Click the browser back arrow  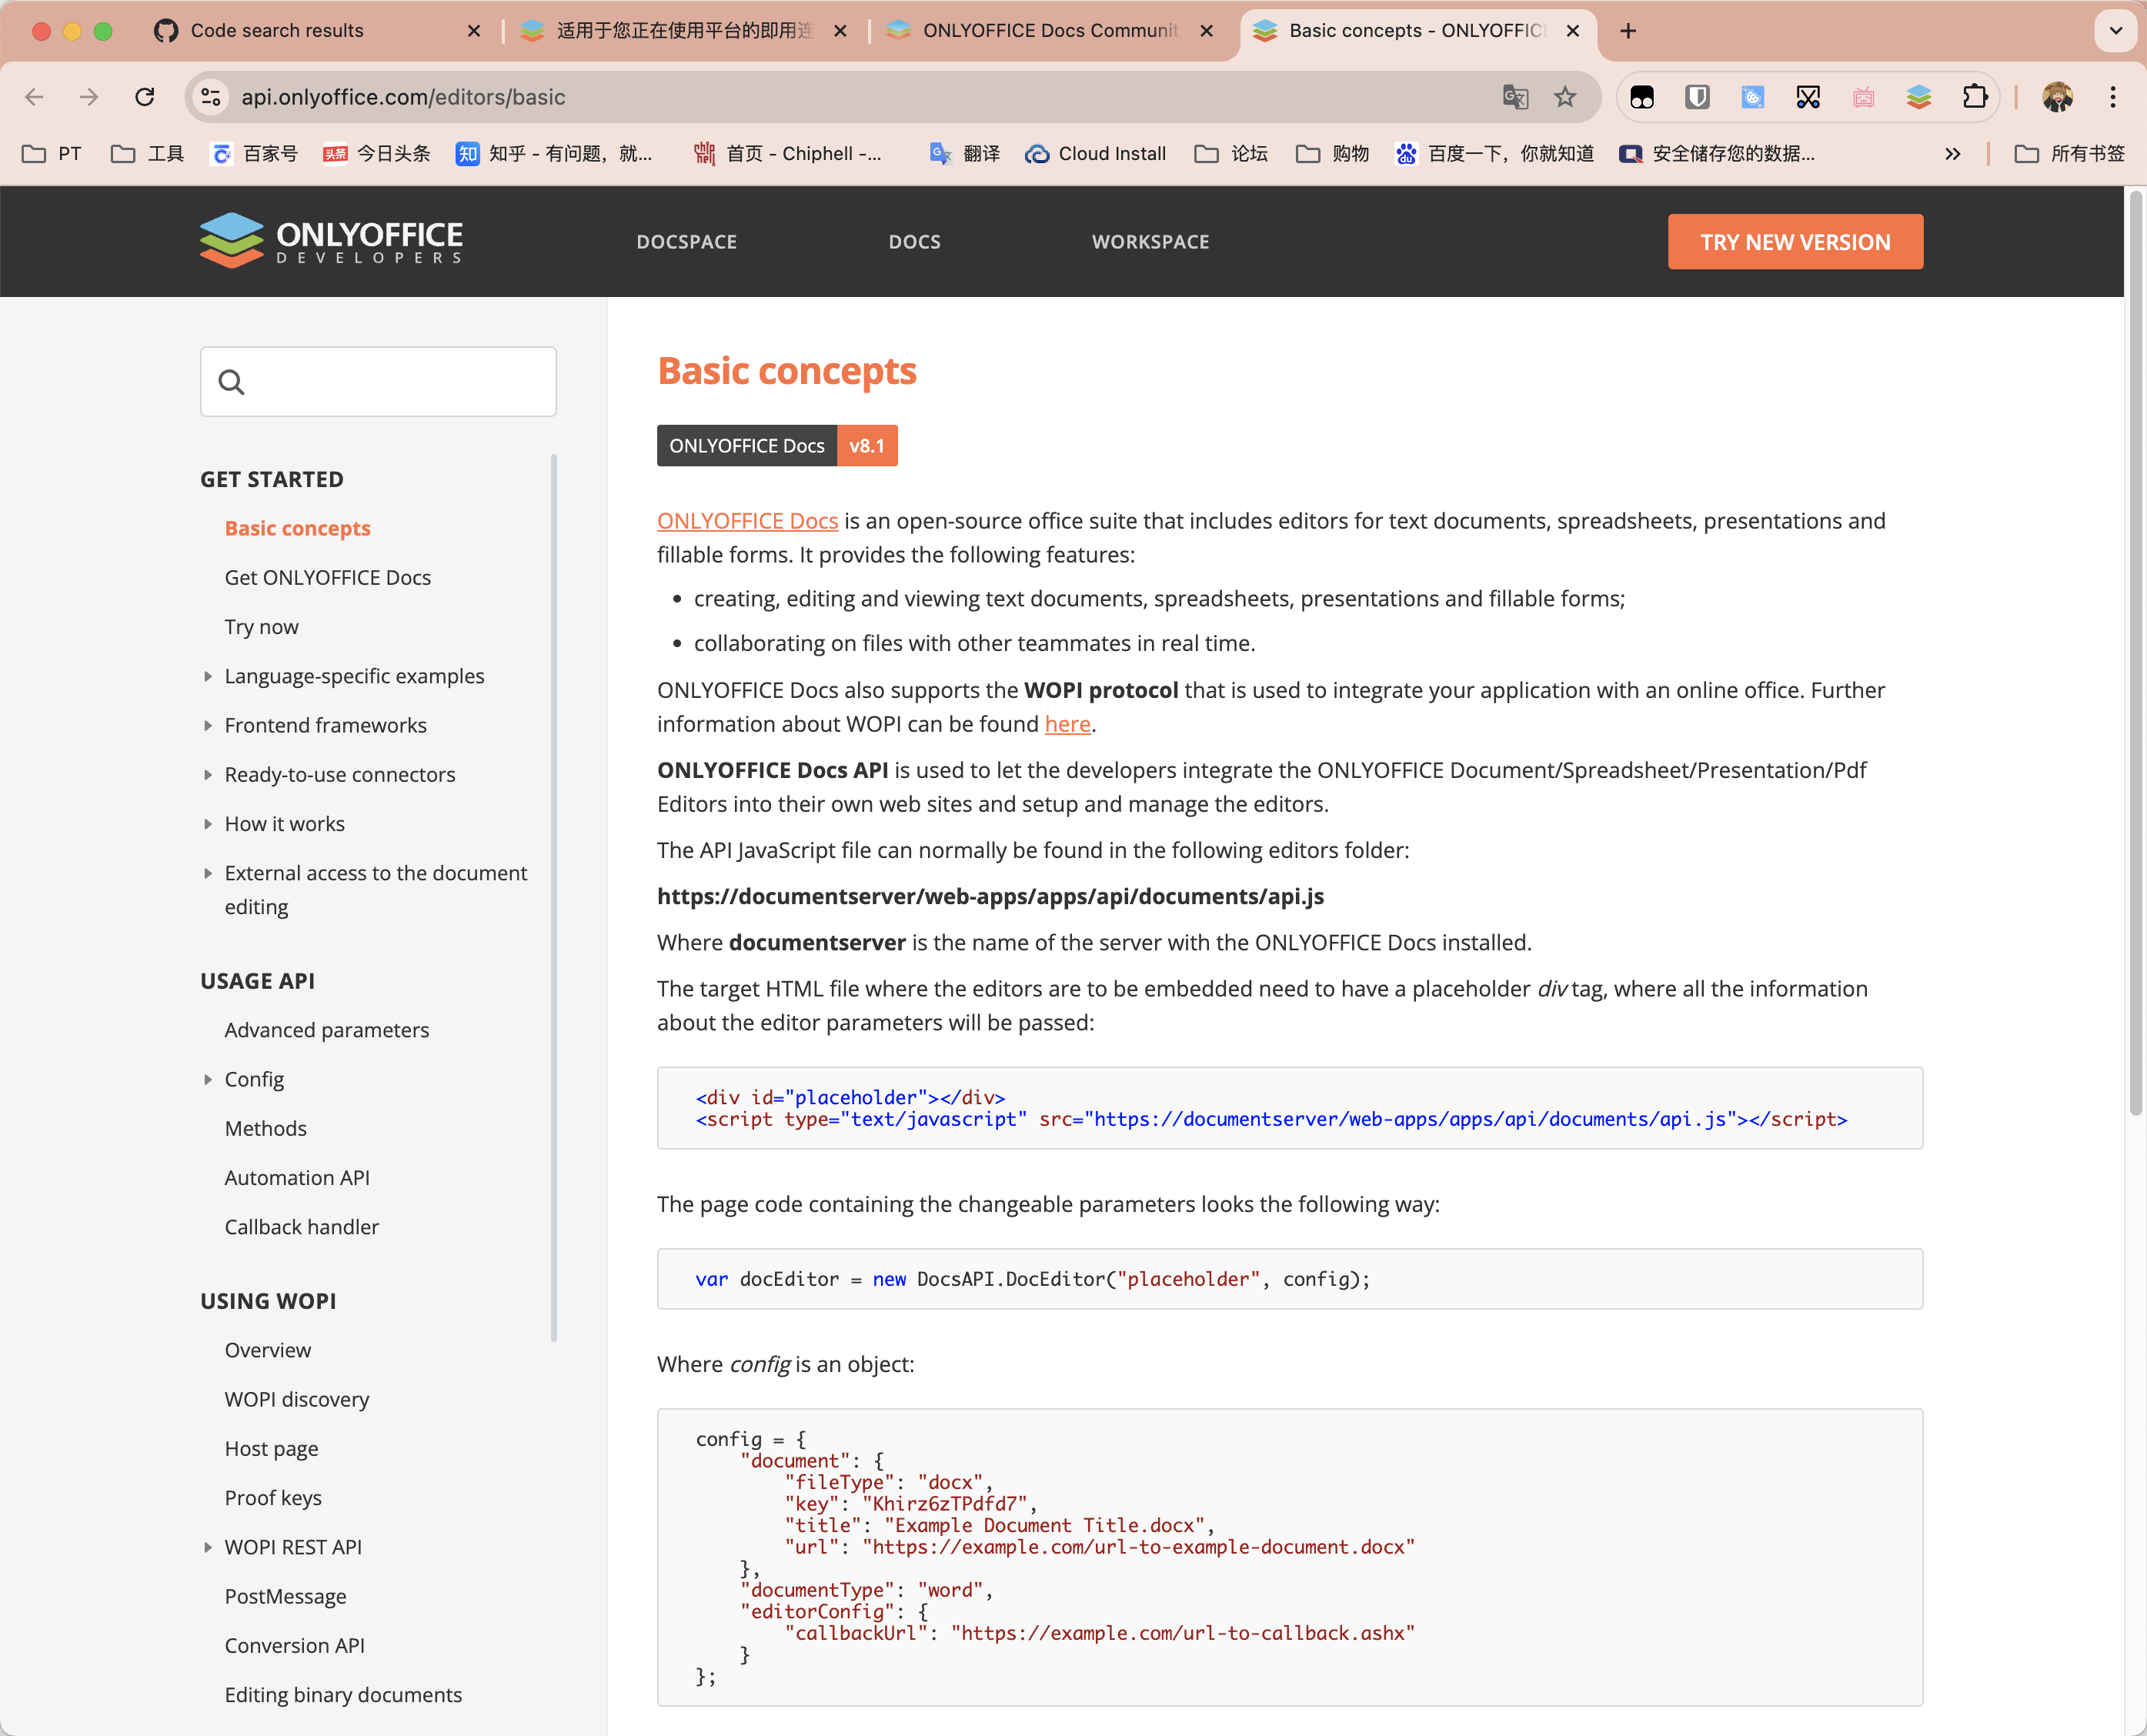pyautogui.click(x=34, y=97)
